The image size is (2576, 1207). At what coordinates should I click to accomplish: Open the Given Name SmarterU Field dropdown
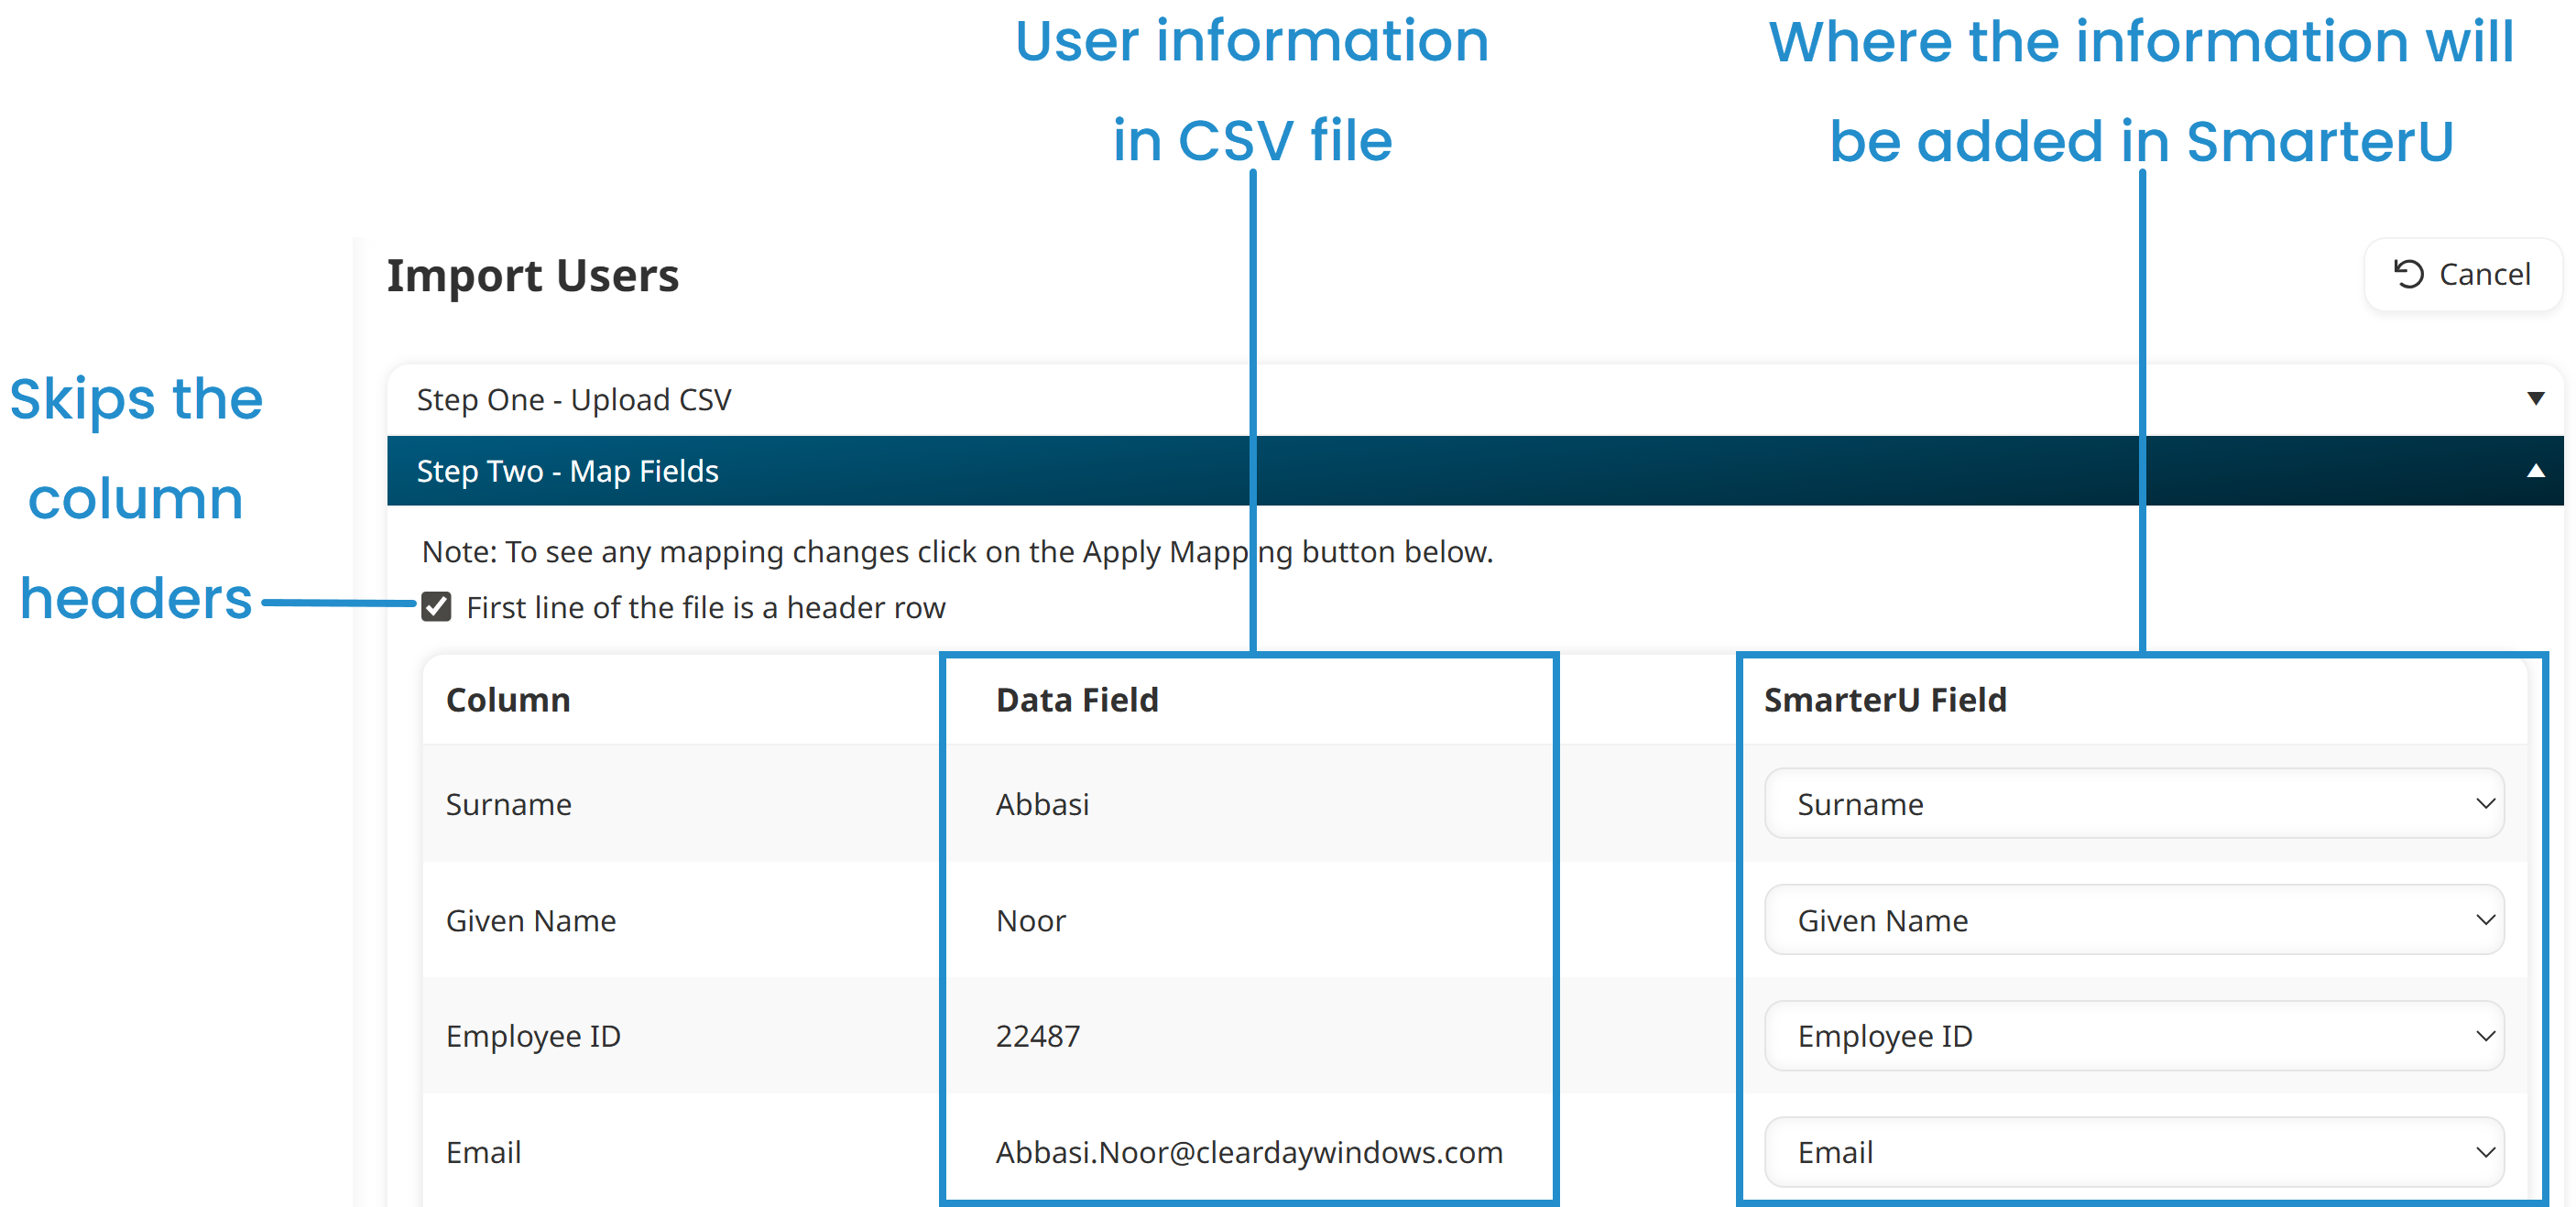(x=2134, y=920)
